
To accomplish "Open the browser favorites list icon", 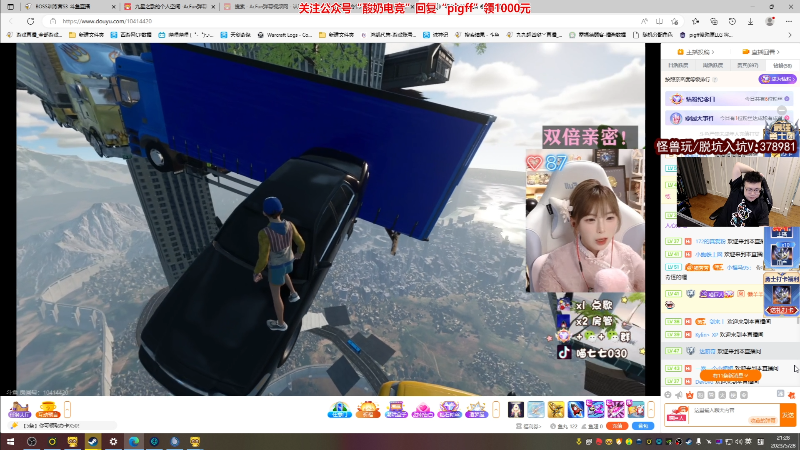I will coord(695,21).
